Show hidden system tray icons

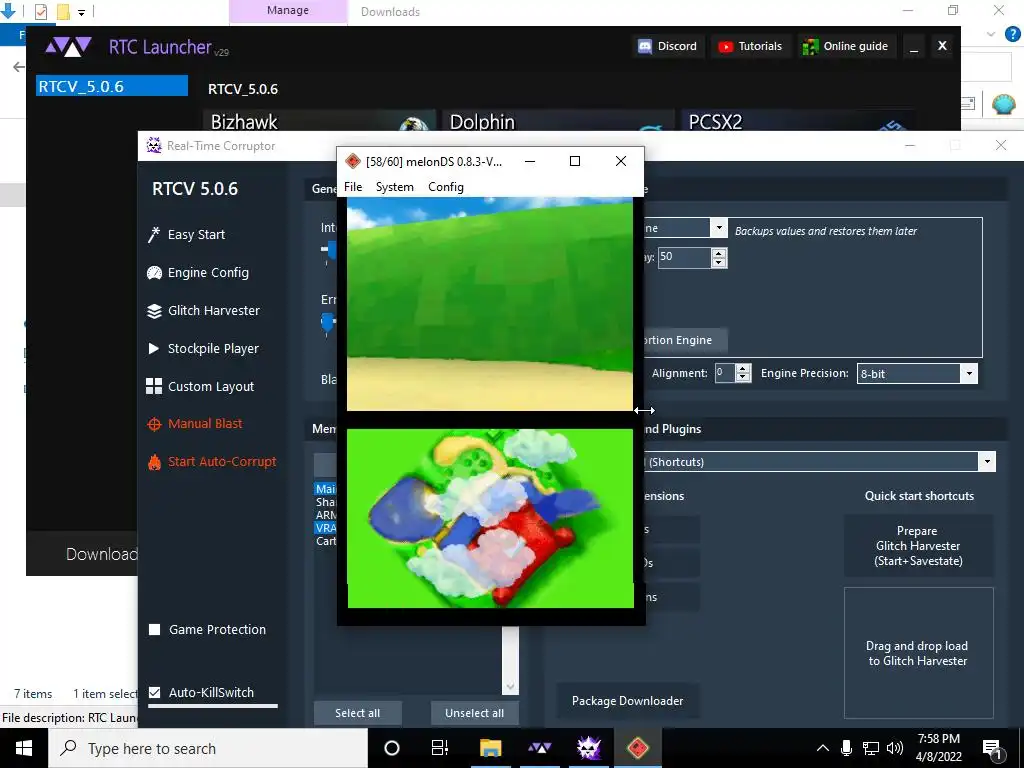[x=823, y=748]
